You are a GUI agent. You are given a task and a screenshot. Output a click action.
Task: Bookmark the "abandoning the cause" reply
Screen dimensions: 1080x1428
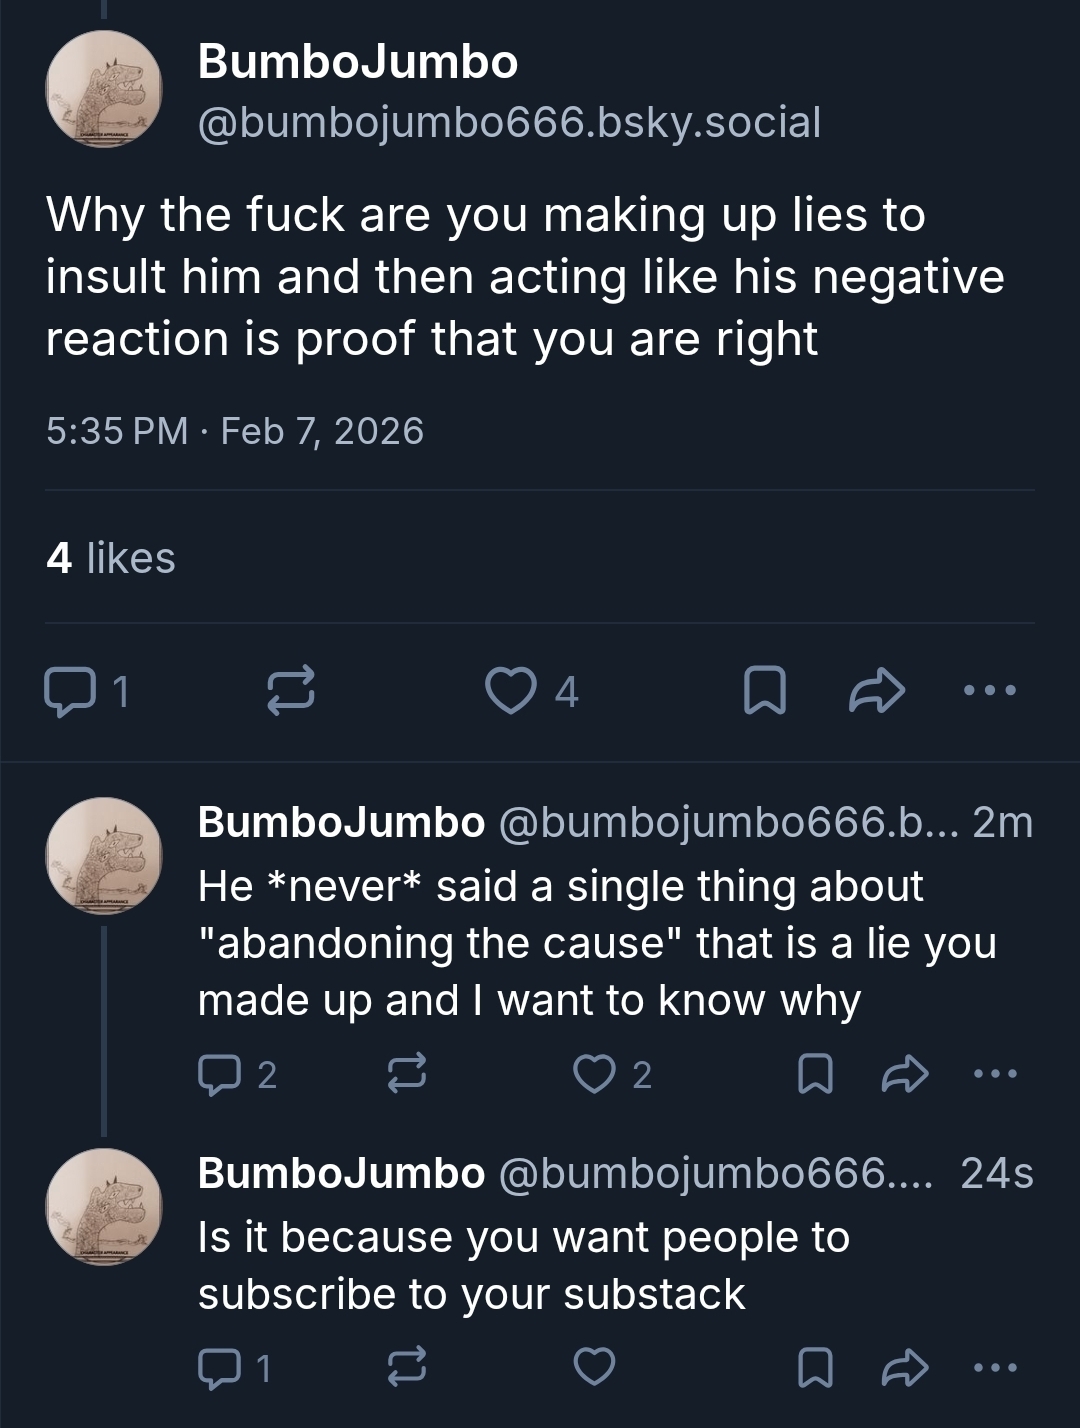(814, 1074)
